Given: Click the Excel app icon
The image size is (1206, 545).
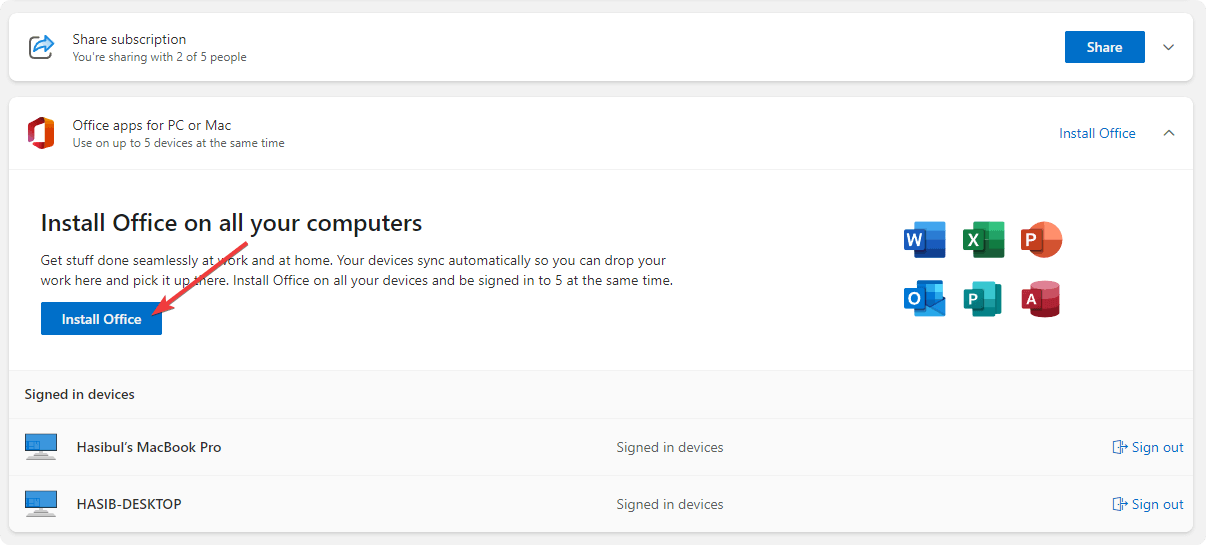Looking at the screenshot, I should pyautogui.click(x=983, y=240).
